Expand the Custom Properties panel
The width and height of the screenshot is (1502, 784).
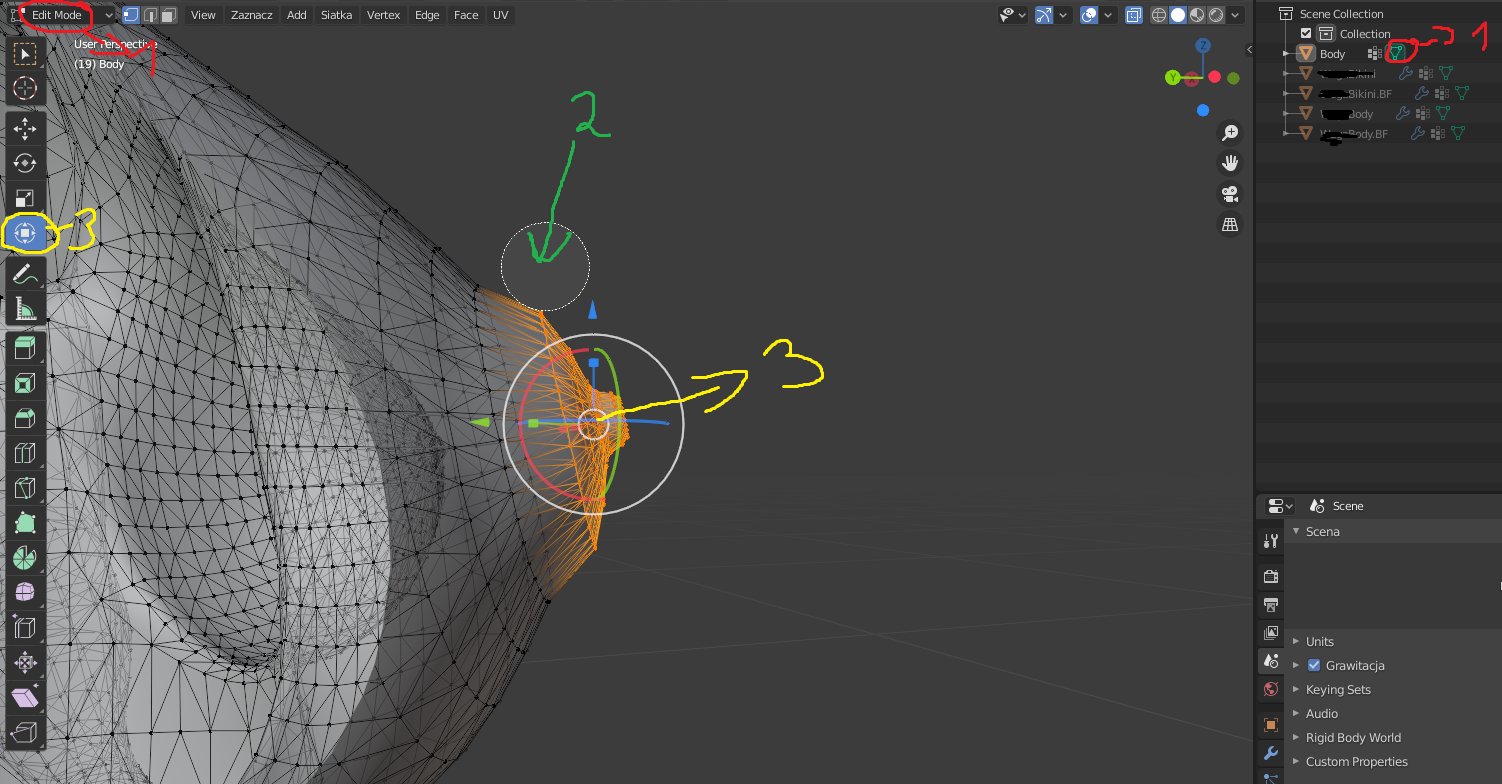point(1296,761)
